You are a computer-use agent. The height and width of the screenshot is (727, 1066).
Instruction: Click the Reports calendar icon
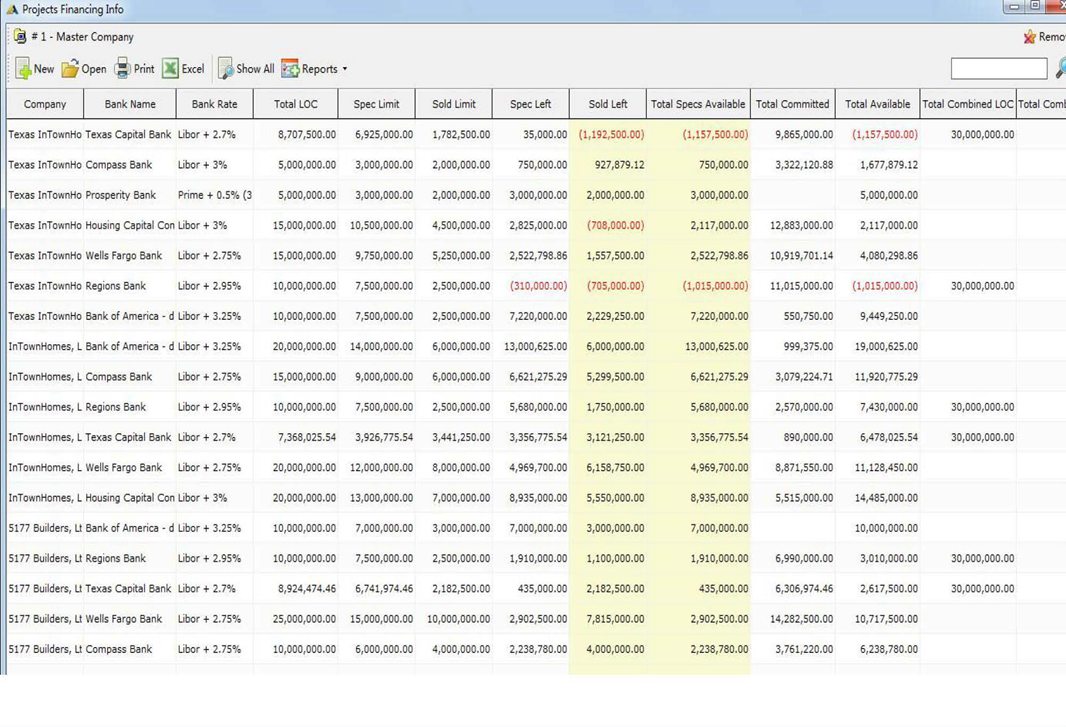pos(290,69)
